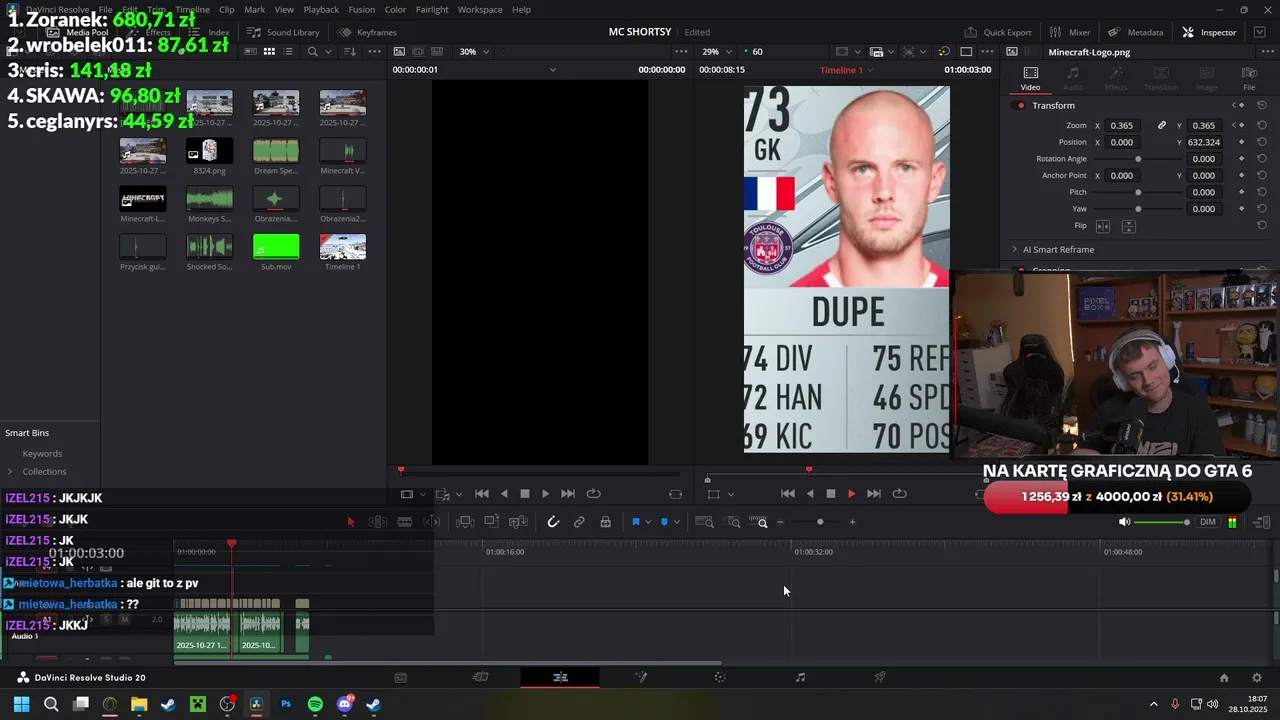This screenshot has height=720, width=1280.
Task: Go to the Deliver page
Action: (880, 677)
